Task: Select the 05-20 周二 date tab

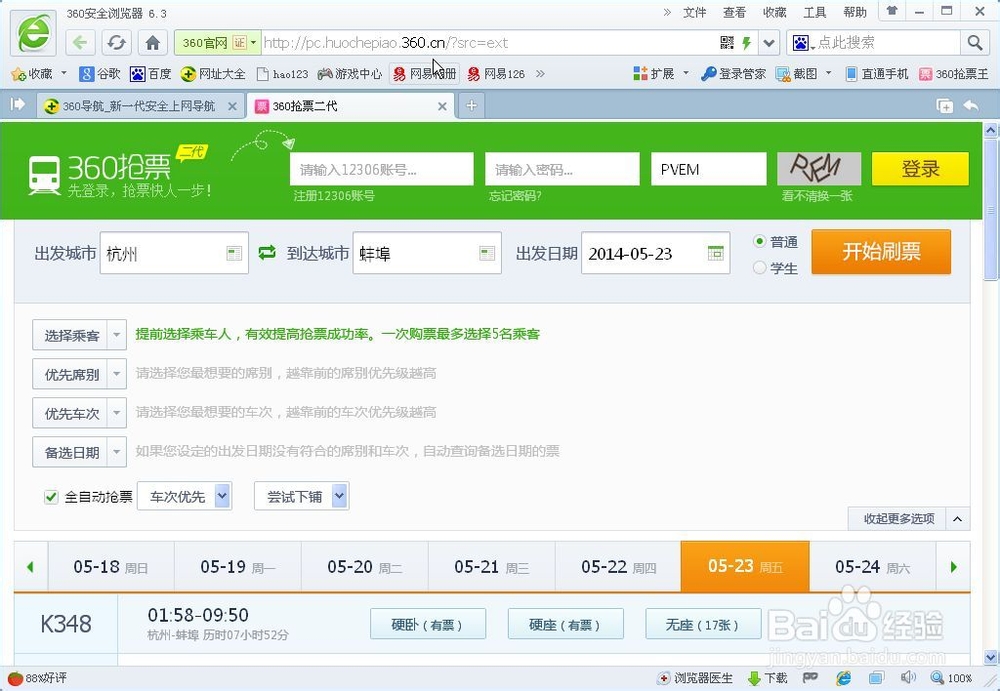Action: (x=365, y=567)
